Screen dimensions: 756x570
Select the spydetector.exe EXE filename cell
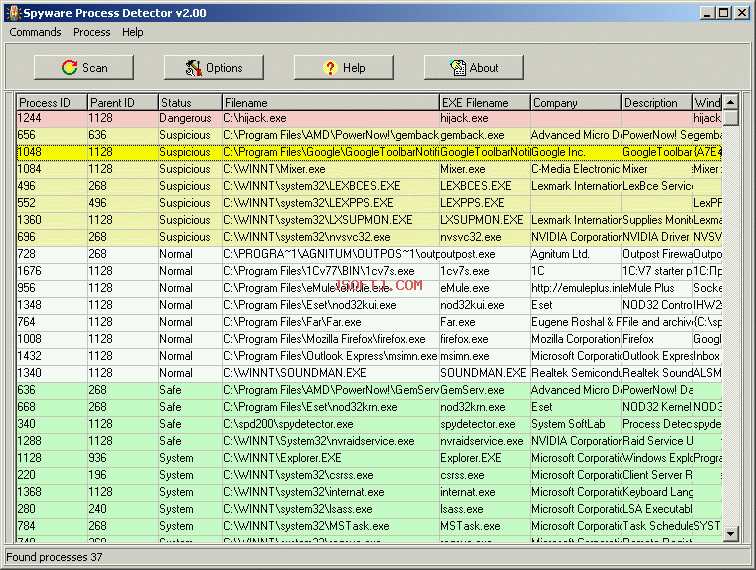click(485, 424)
